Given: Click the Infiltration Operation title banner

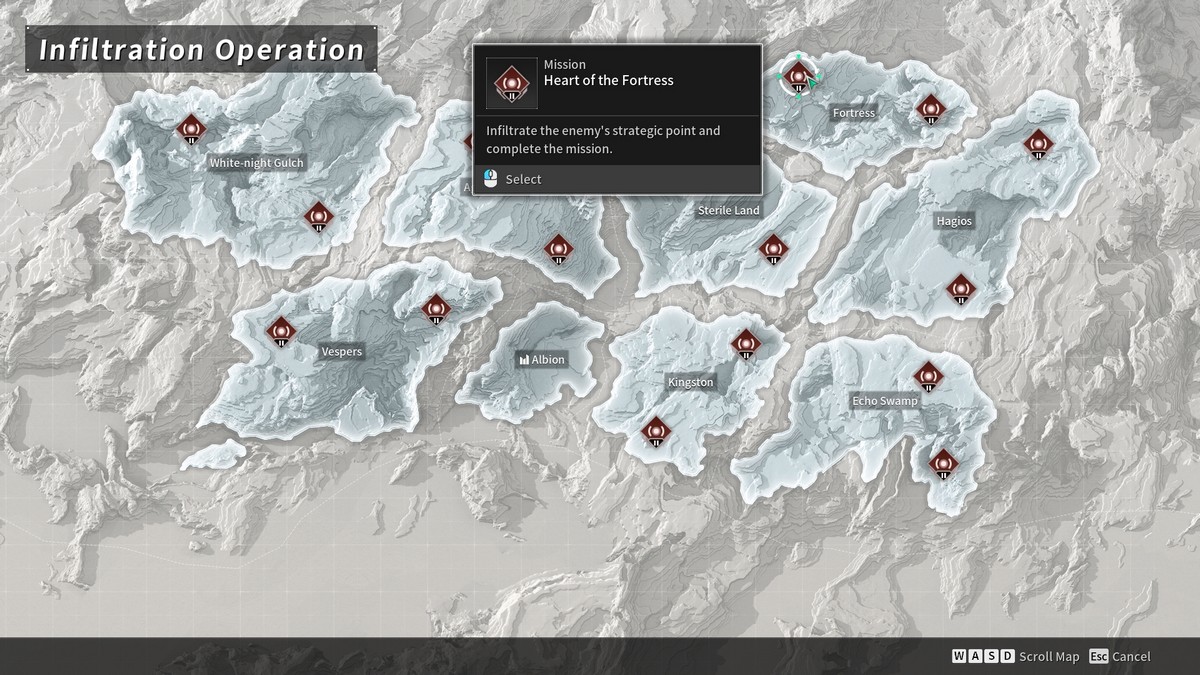Looking at the screenshot, I should tap(201, 50).
